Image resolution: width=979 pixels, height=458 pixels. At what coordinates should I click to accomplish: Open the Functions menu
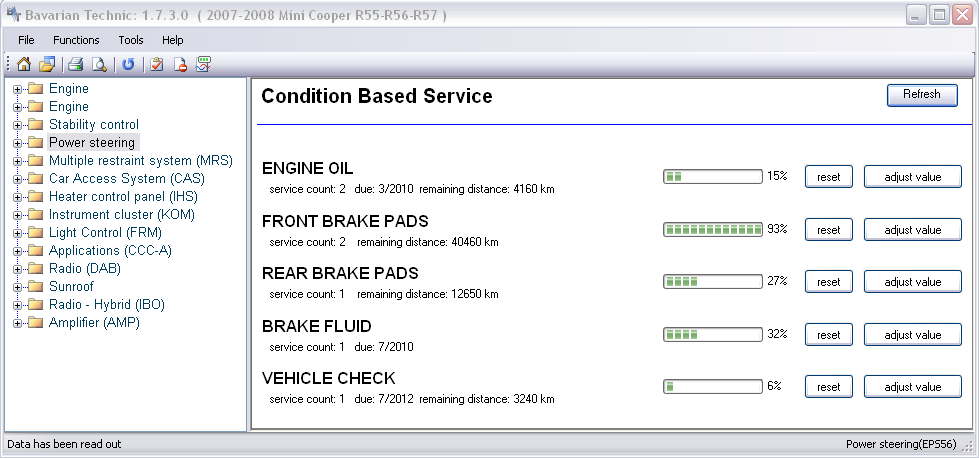(x=76, y=40)
